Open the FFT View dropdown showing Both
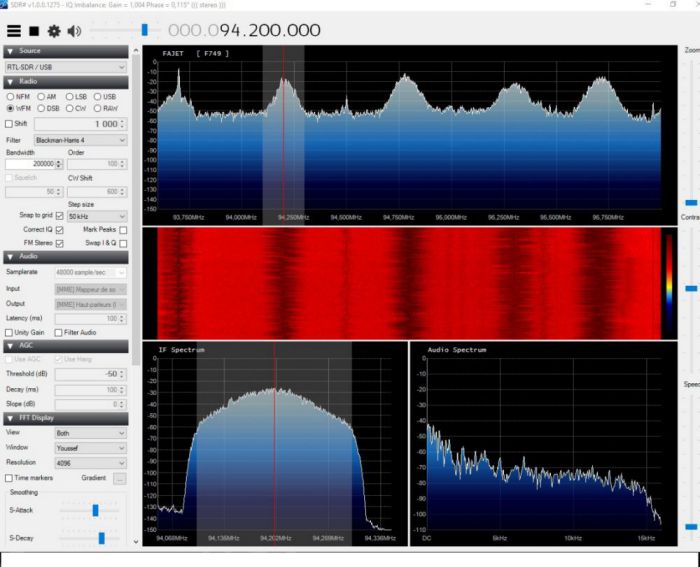 [91, 433]
